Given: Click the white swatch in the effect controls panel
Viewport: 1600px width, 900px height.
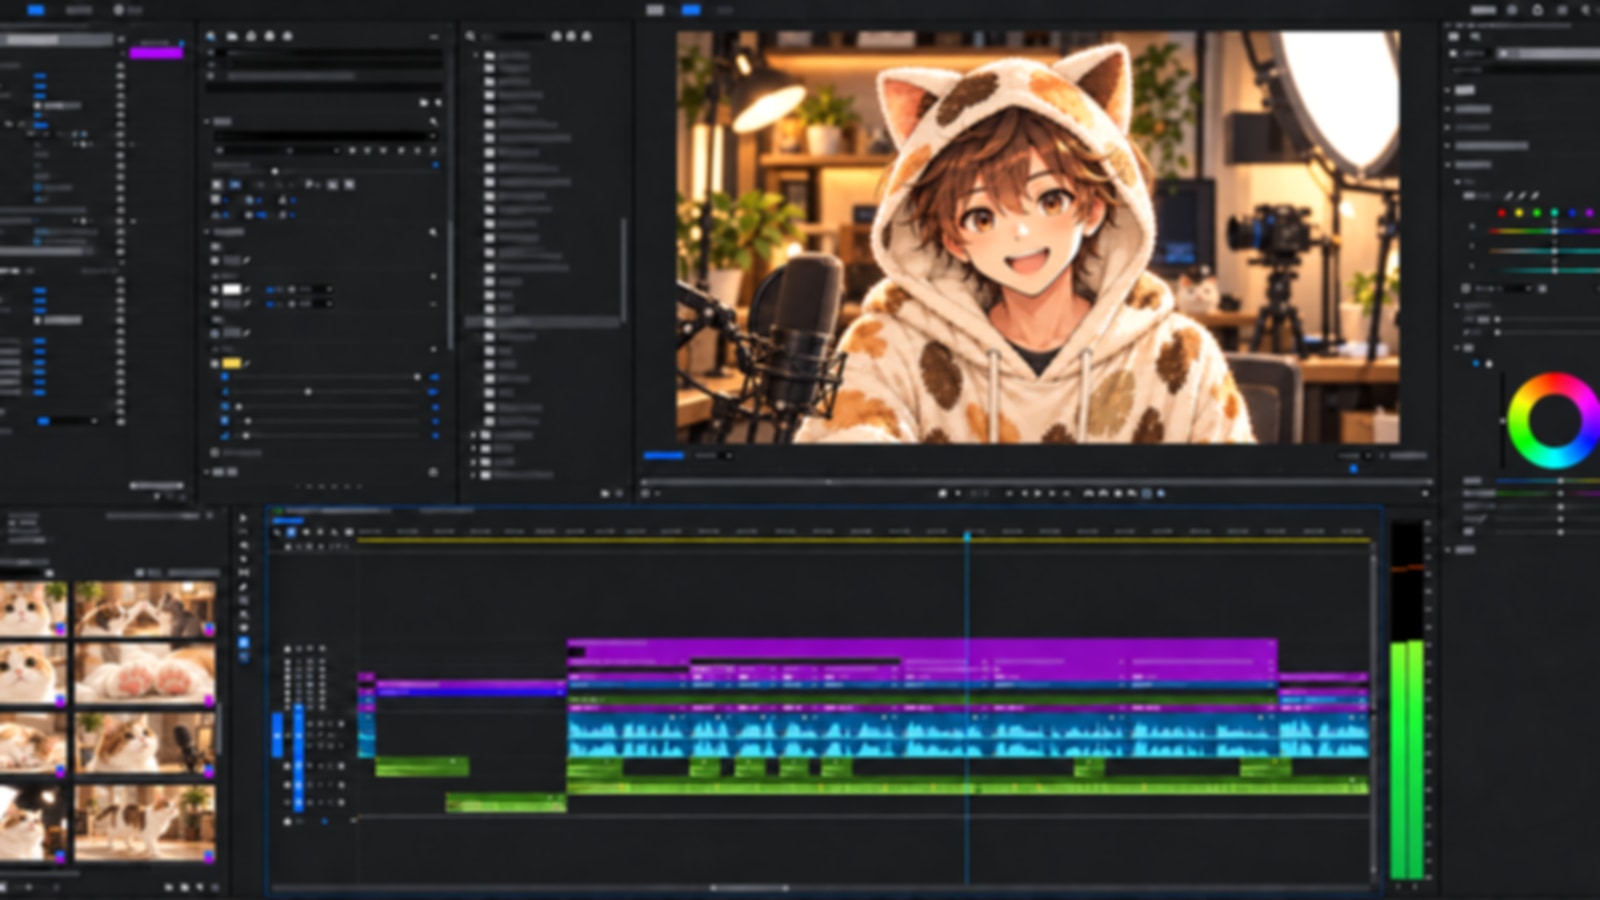Looking at the screenshot, I should (x=232, y=290).
